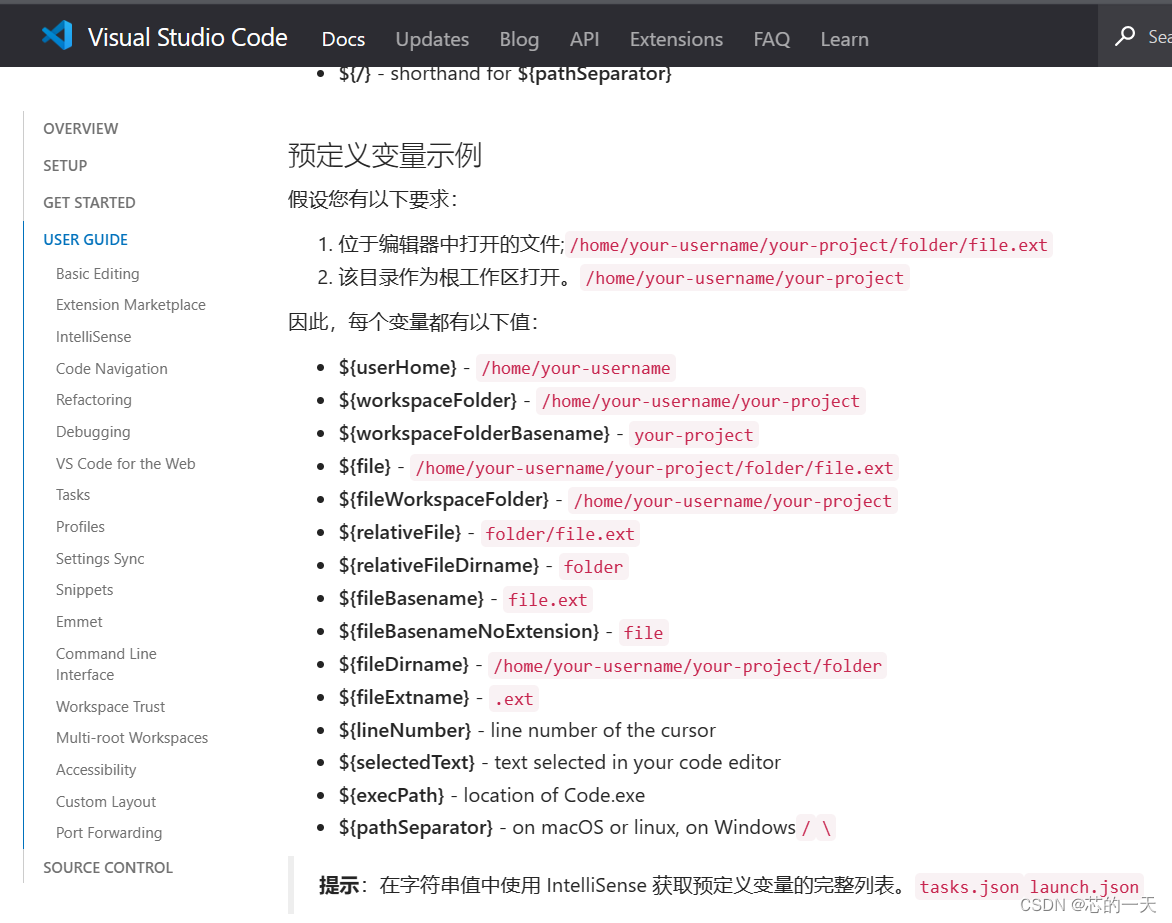Expand the SETUP sidebar section
Image resolution: width=1172 pixels, height=923 pixels.
(x=65, y=165)
